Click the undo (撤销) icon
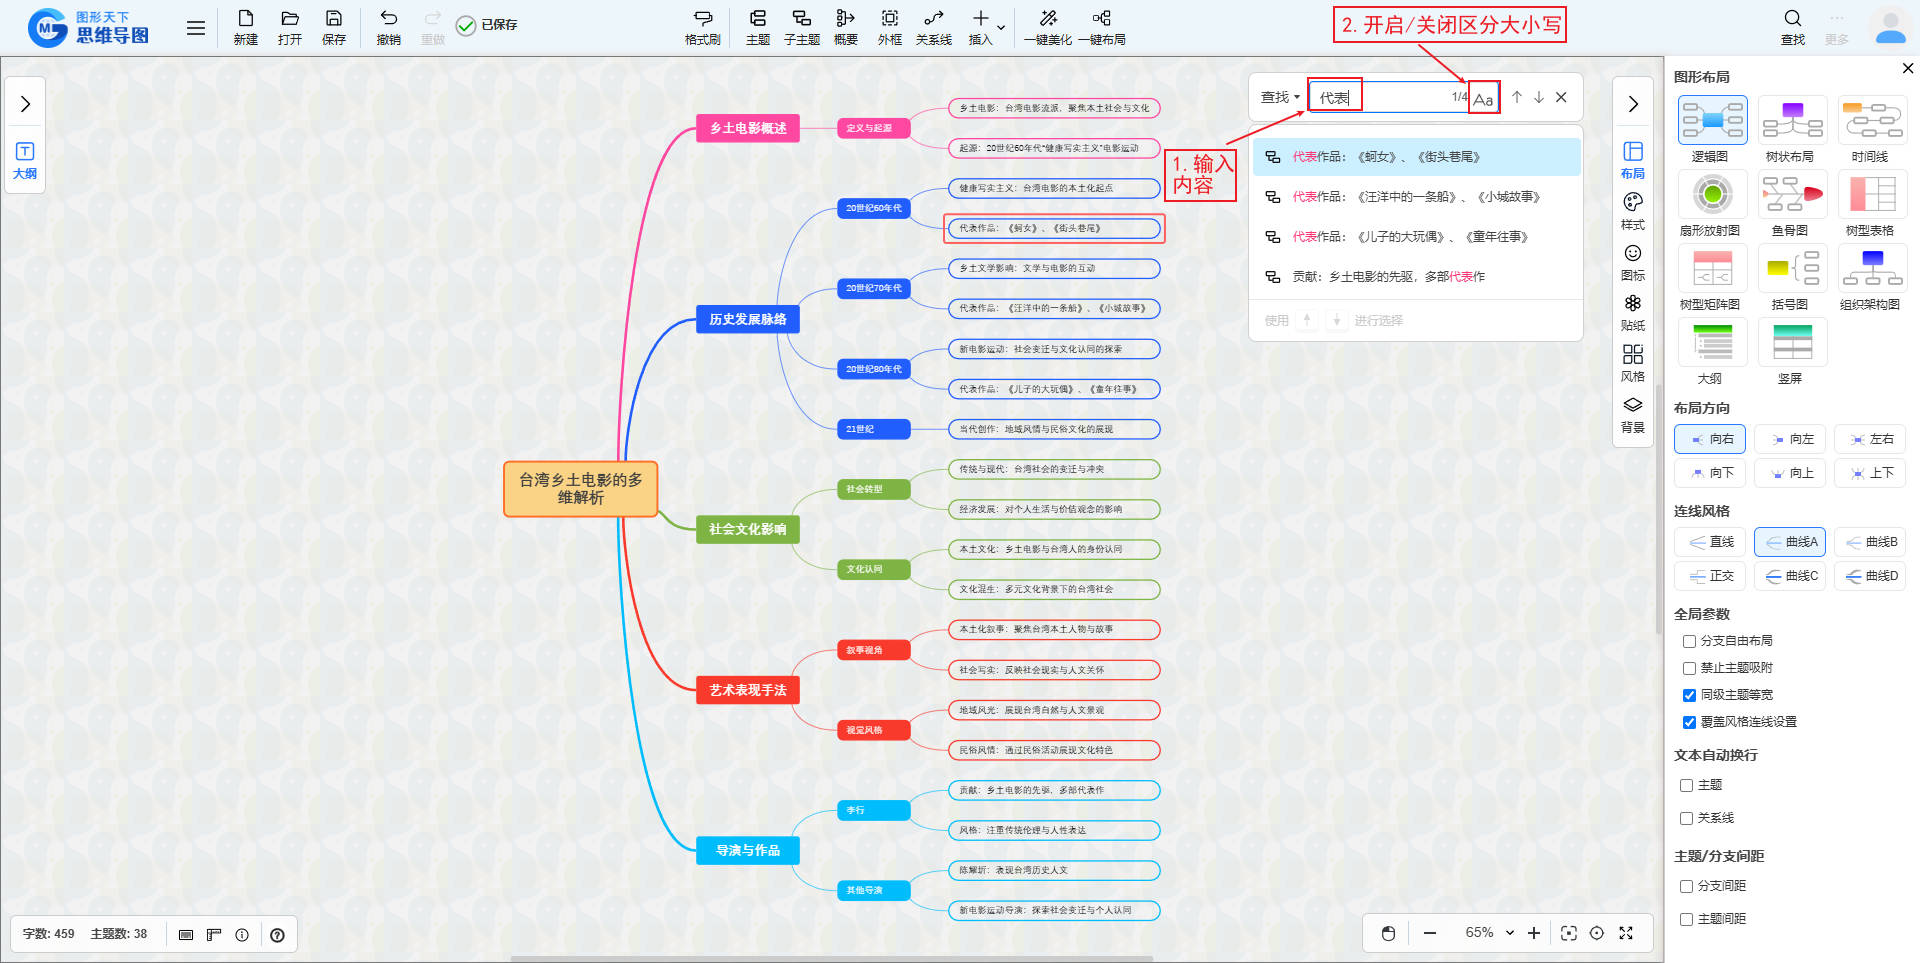Screen dimensions: 1920x963 (388, 27)
